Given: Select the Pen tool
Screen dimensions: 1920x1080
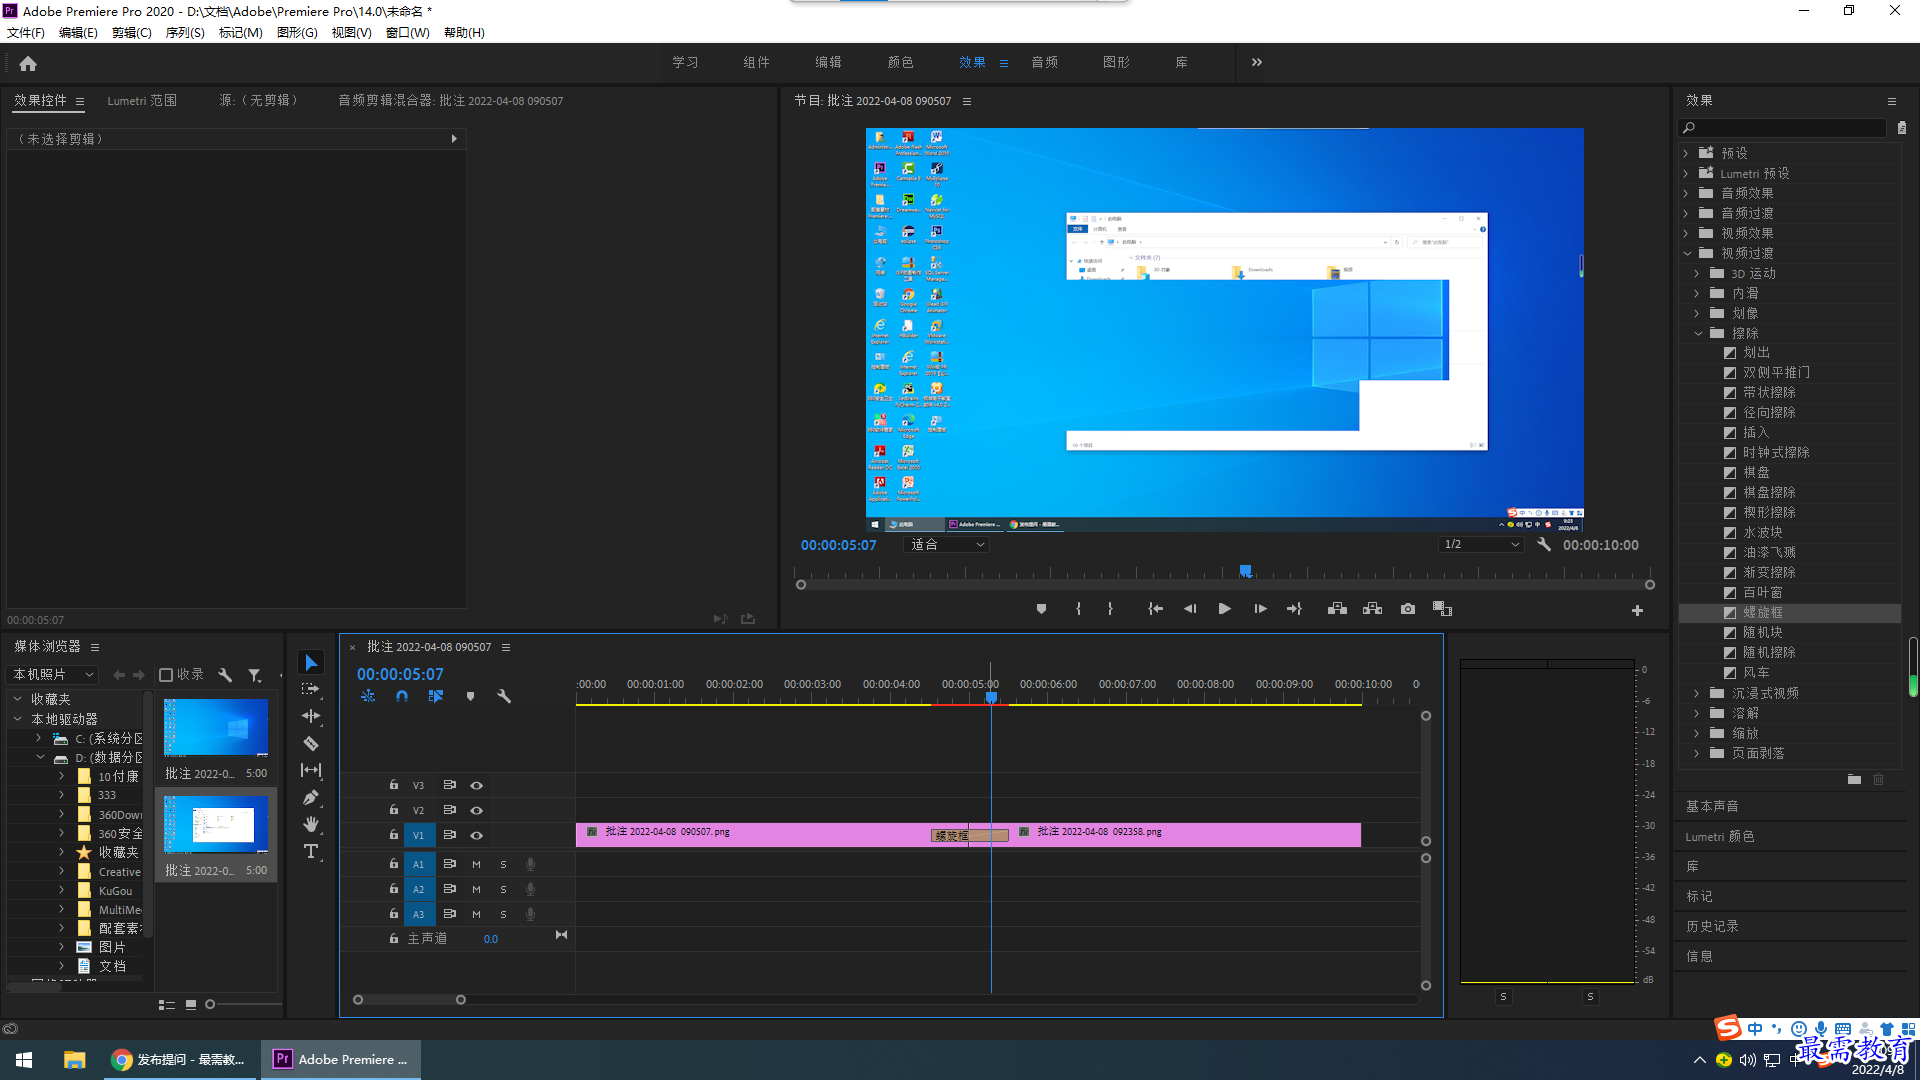Looking at the screenshot, I should click(311, 797).
